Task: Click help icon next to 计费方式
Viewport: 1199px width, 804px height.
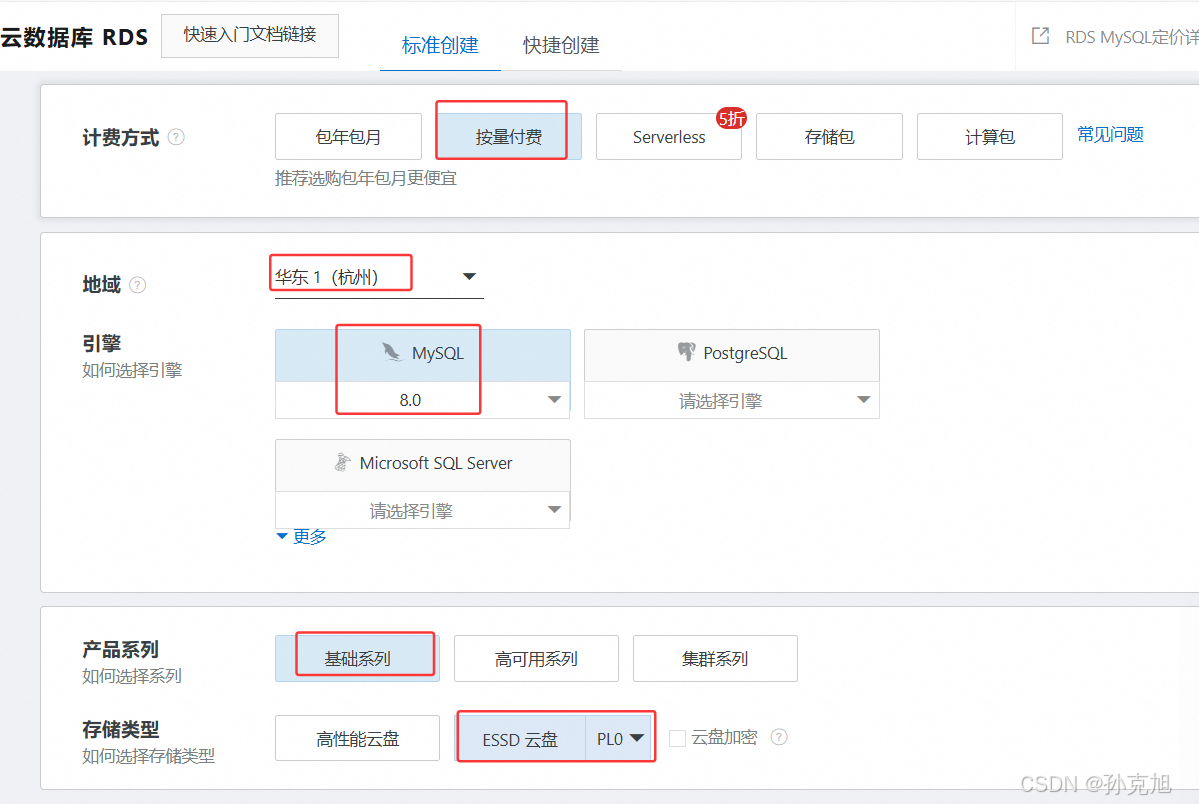Action: click(x=176, y=137)
